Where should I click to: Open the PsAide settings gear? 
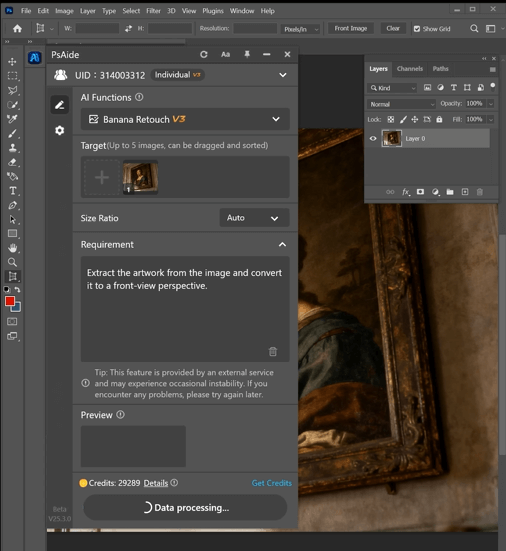60,130
